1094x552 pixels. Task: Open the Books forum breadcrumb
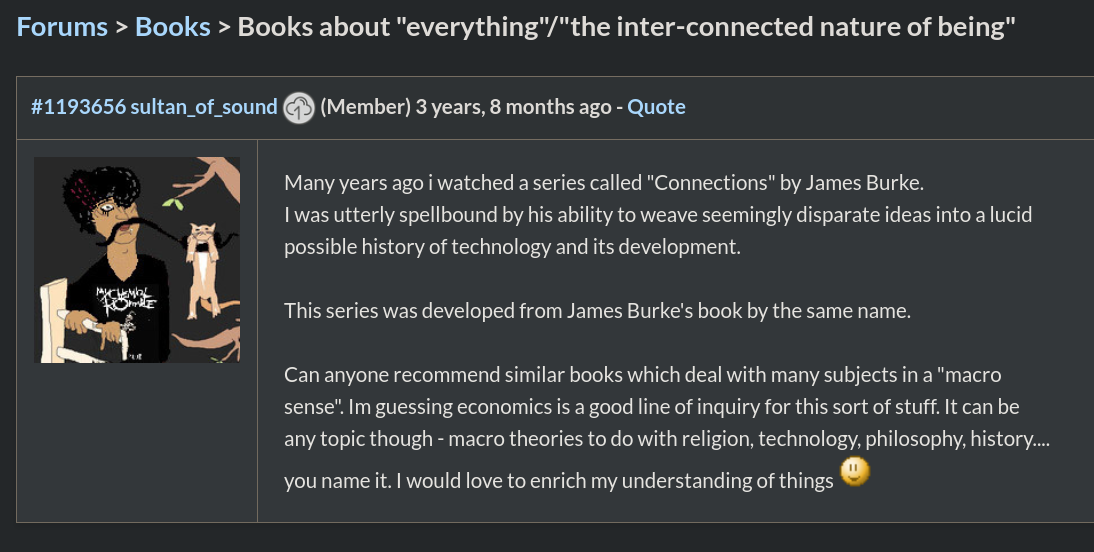coord(172,27)
